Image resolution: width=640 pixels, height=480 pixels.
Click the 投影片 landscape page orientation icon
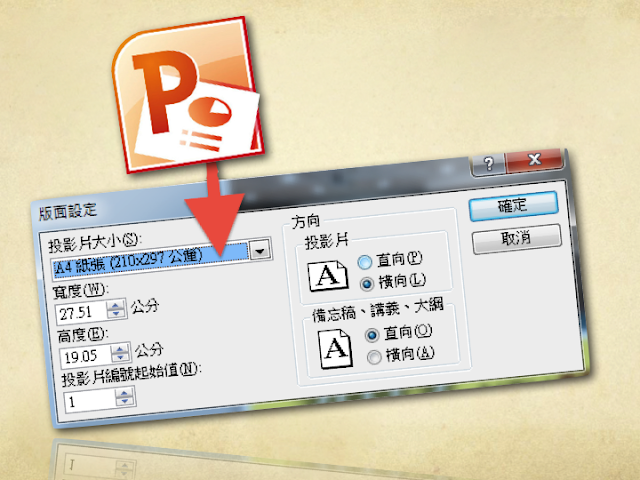click(x=328, y=276)
